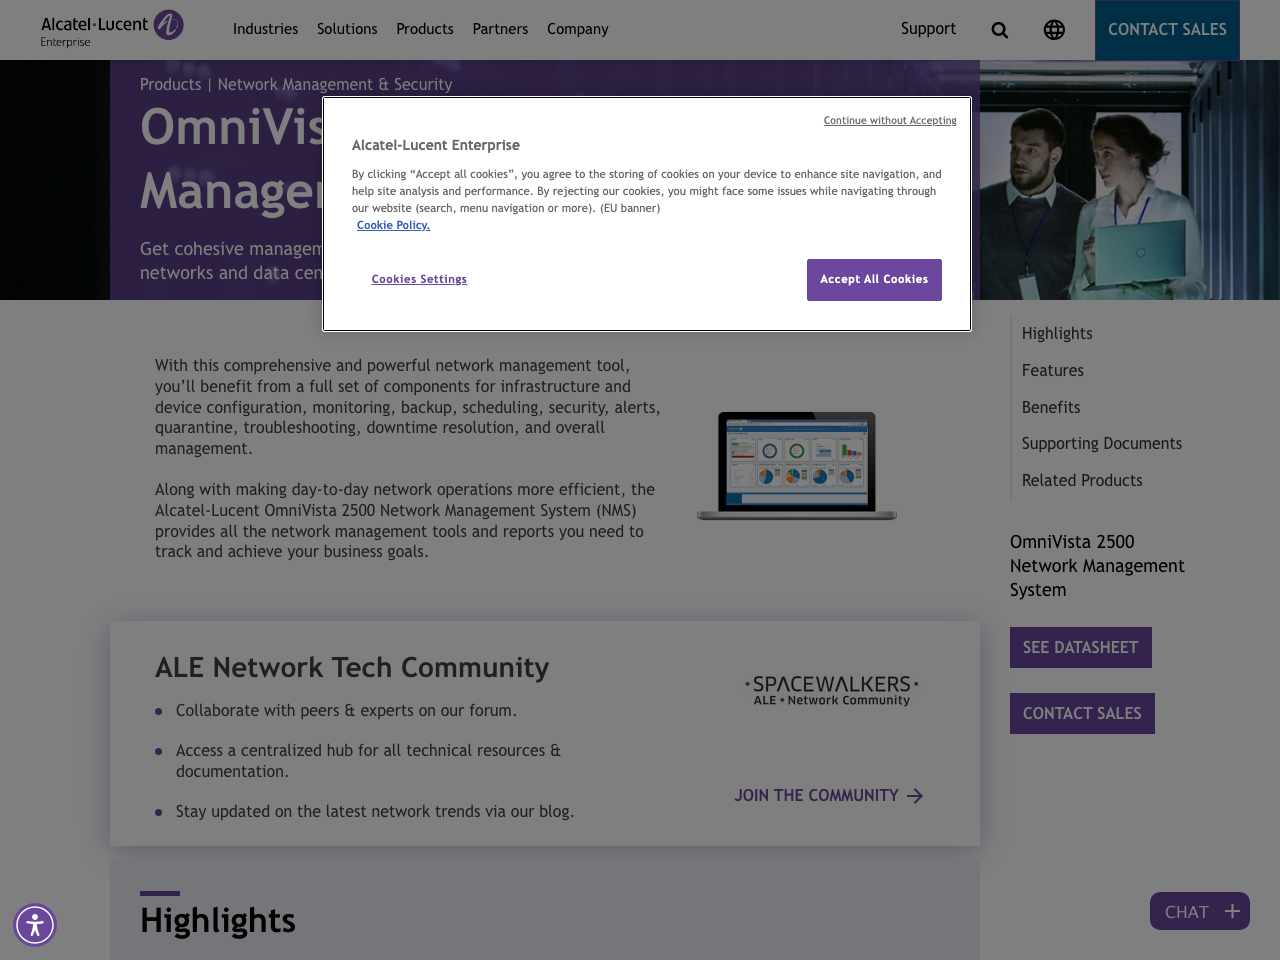
Task: Jump to the Benefits section link
Action: [1050, 407]
